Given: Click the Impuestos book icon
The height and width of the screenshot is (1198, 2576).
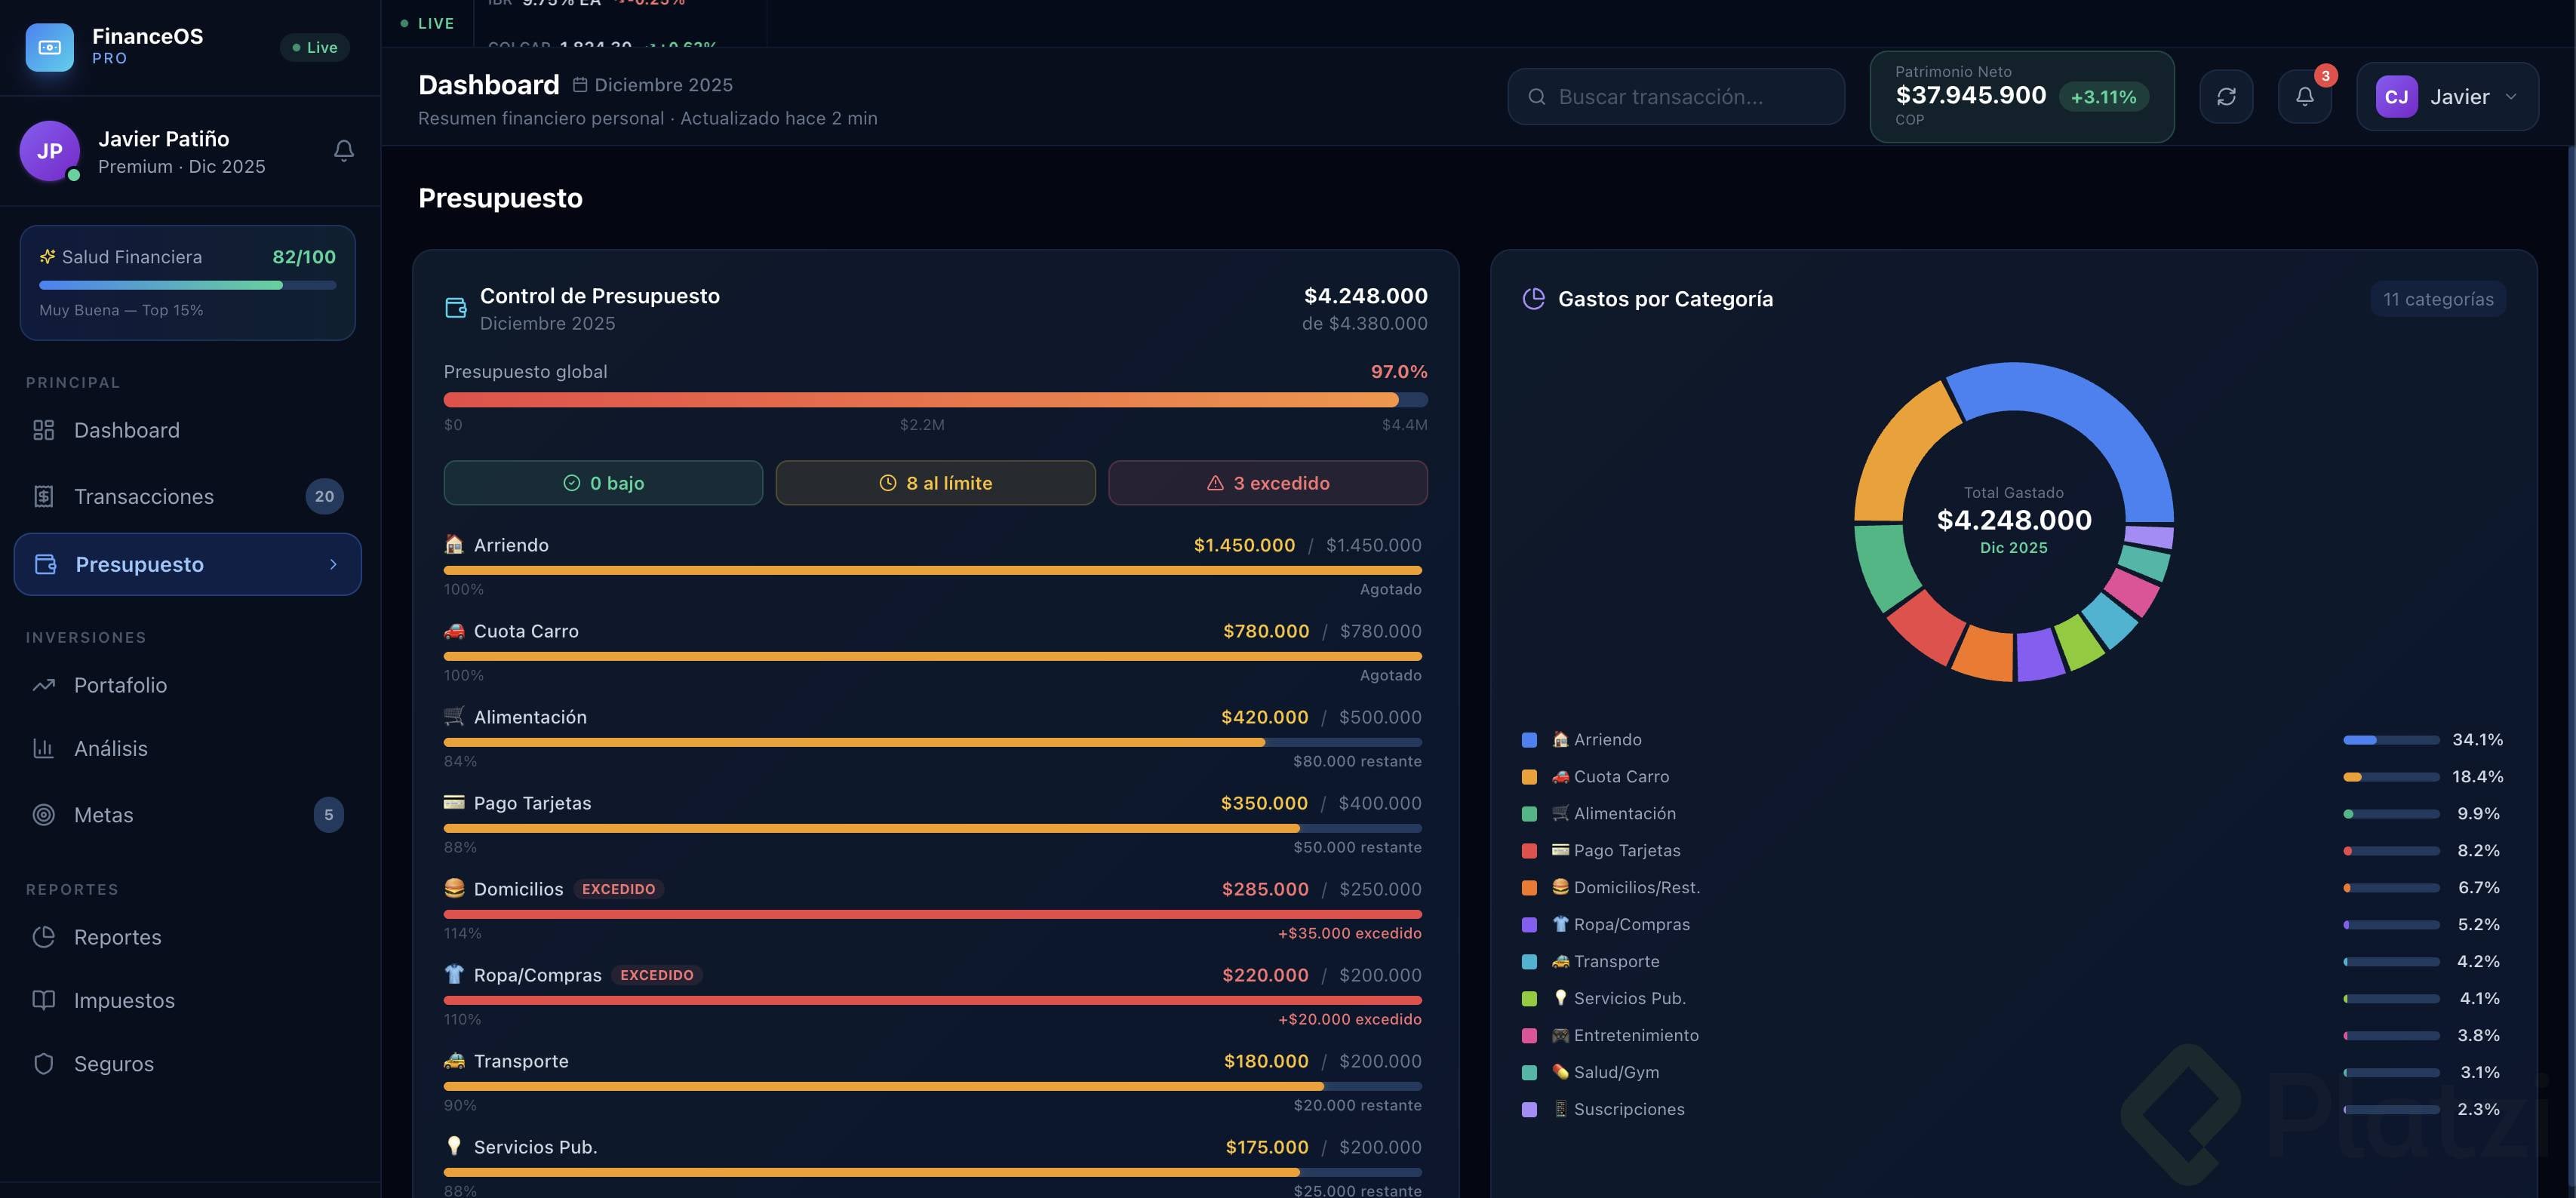Looking at the screenshot, I should point(43,1000).
